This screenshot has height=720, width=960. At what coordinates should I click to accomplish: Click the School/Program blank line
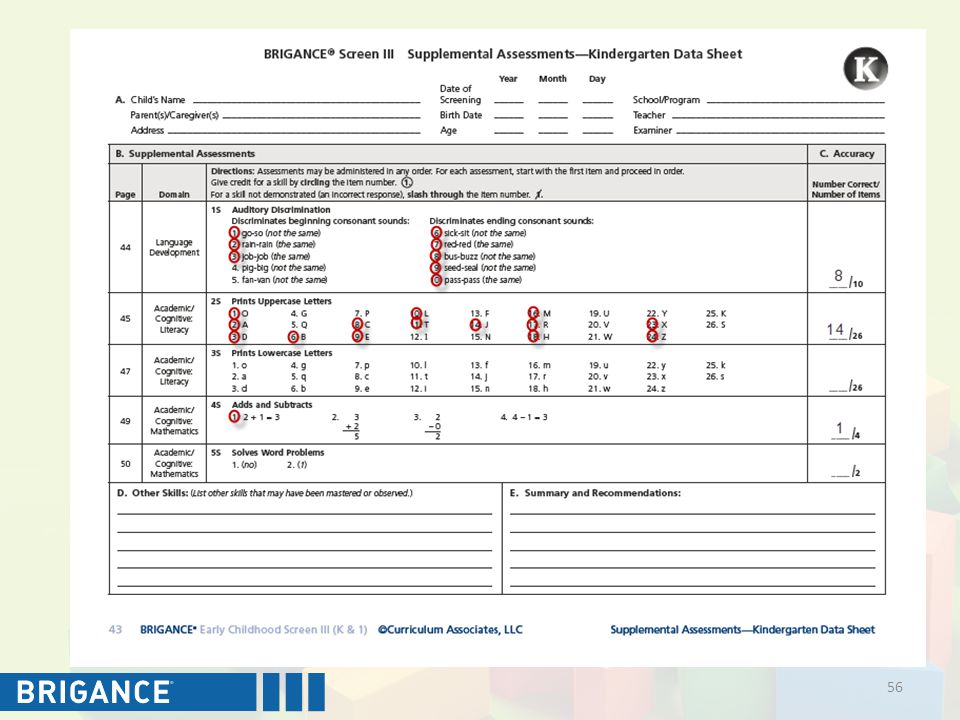click(795, 101)
